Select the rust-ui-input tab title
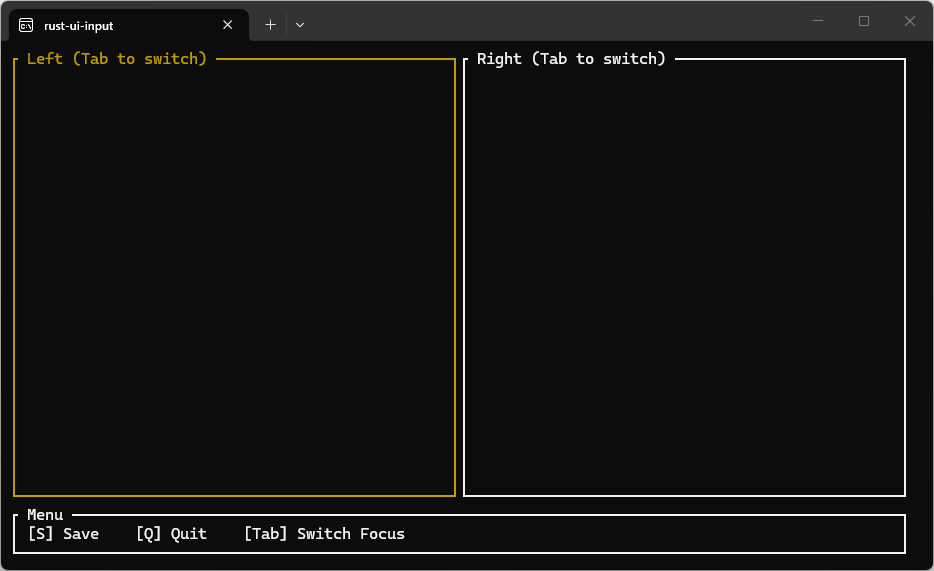The height and width of the screenshot is (571, 934). [x=79, y=25]
